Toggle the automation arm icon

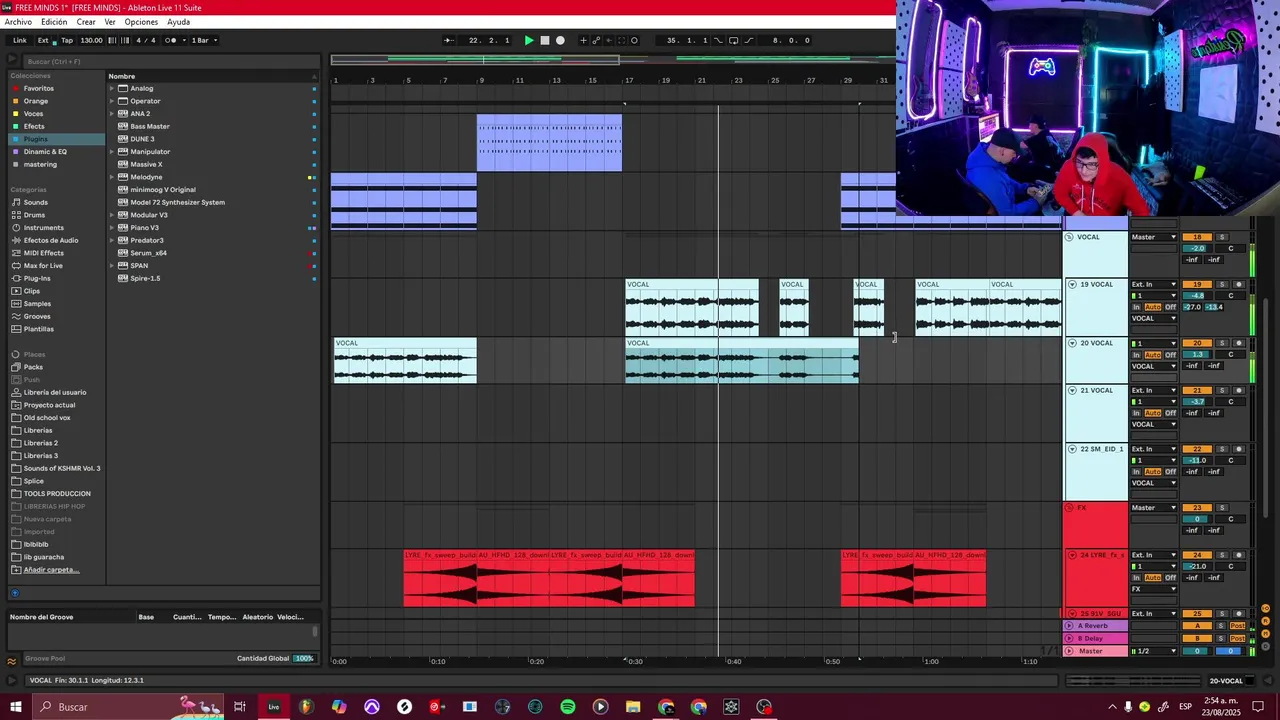(597, 40)
